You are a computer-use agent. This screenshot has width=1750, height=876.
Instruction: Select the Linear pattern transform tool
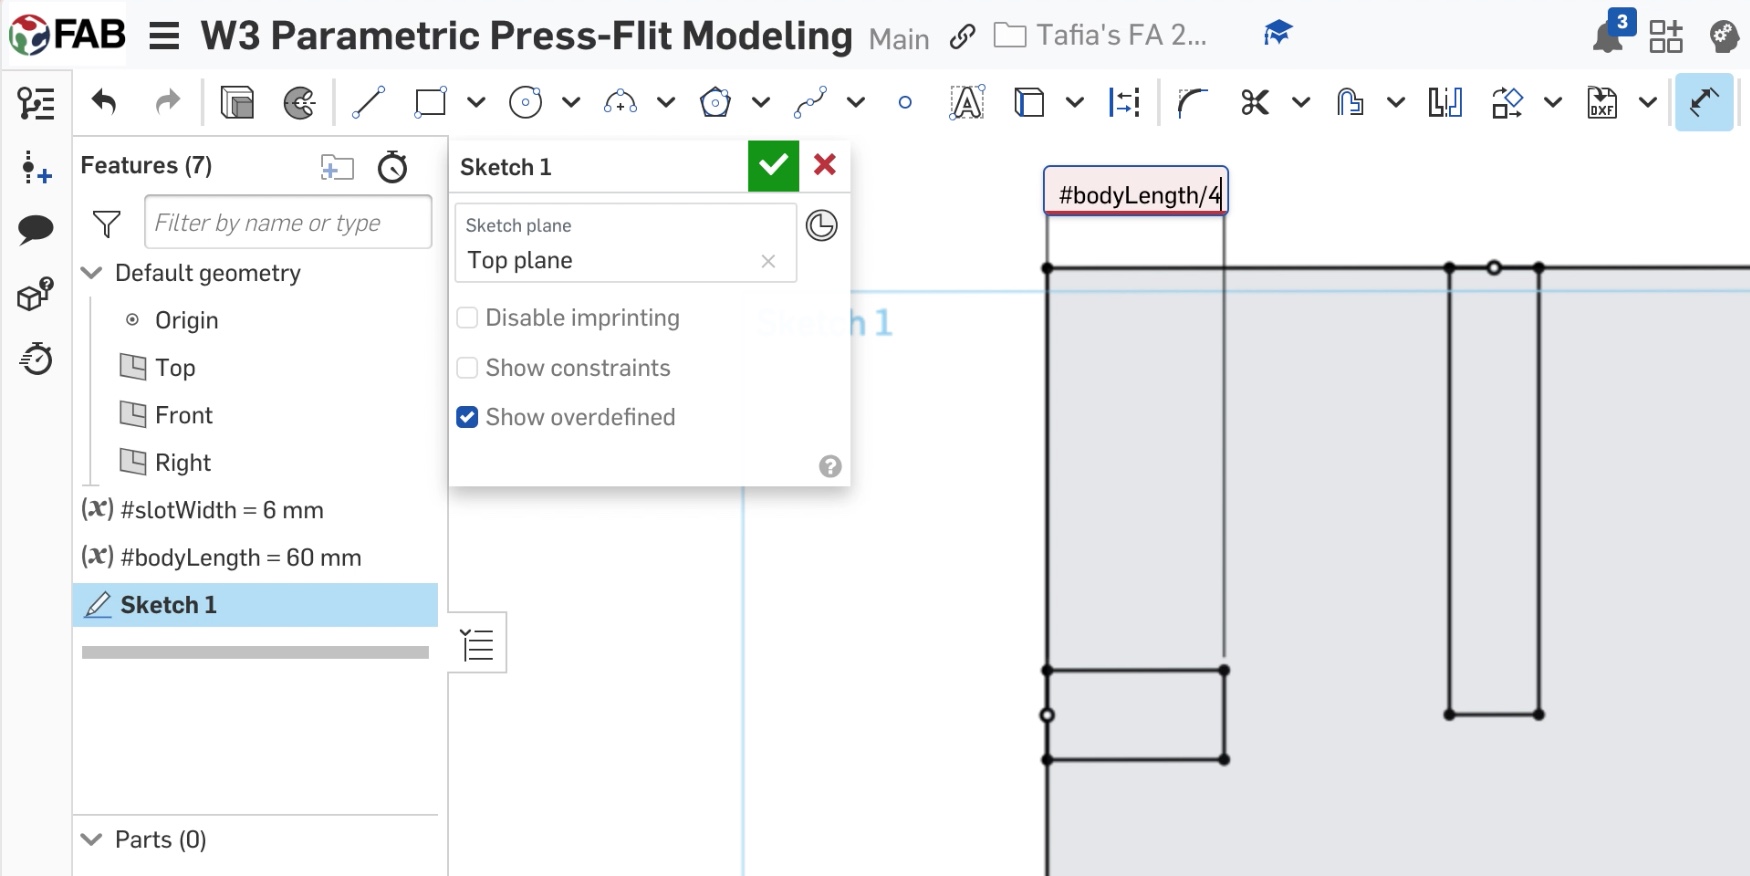[1507, 102]
